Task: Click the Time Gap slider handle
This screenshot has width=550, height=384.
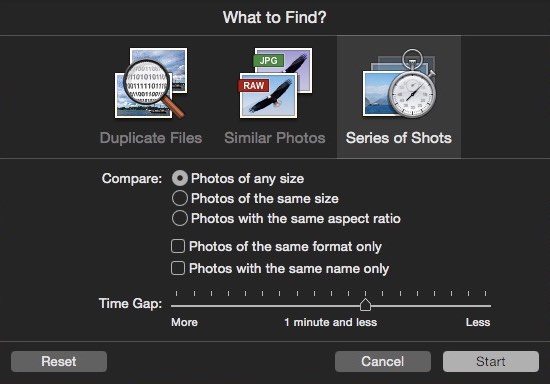Action: pos(365,304)
